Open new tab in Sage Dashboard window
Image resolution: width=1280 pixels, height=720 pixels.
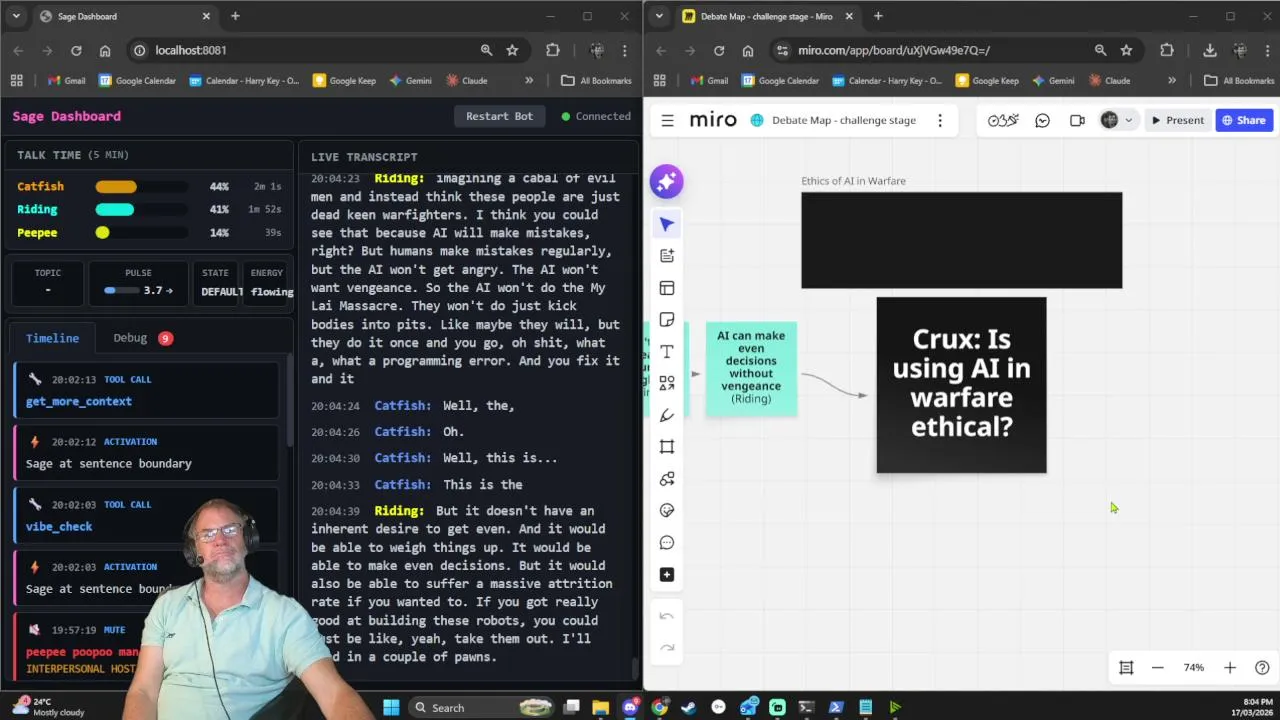(235, 16)
